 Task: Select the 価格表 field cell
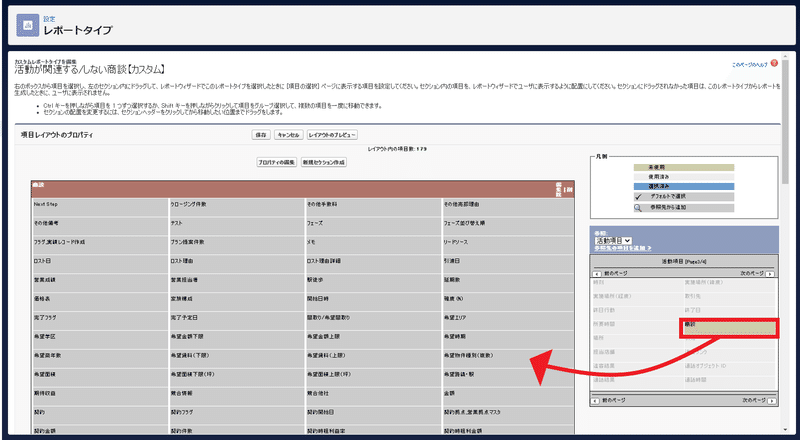[x=99, y=301]
